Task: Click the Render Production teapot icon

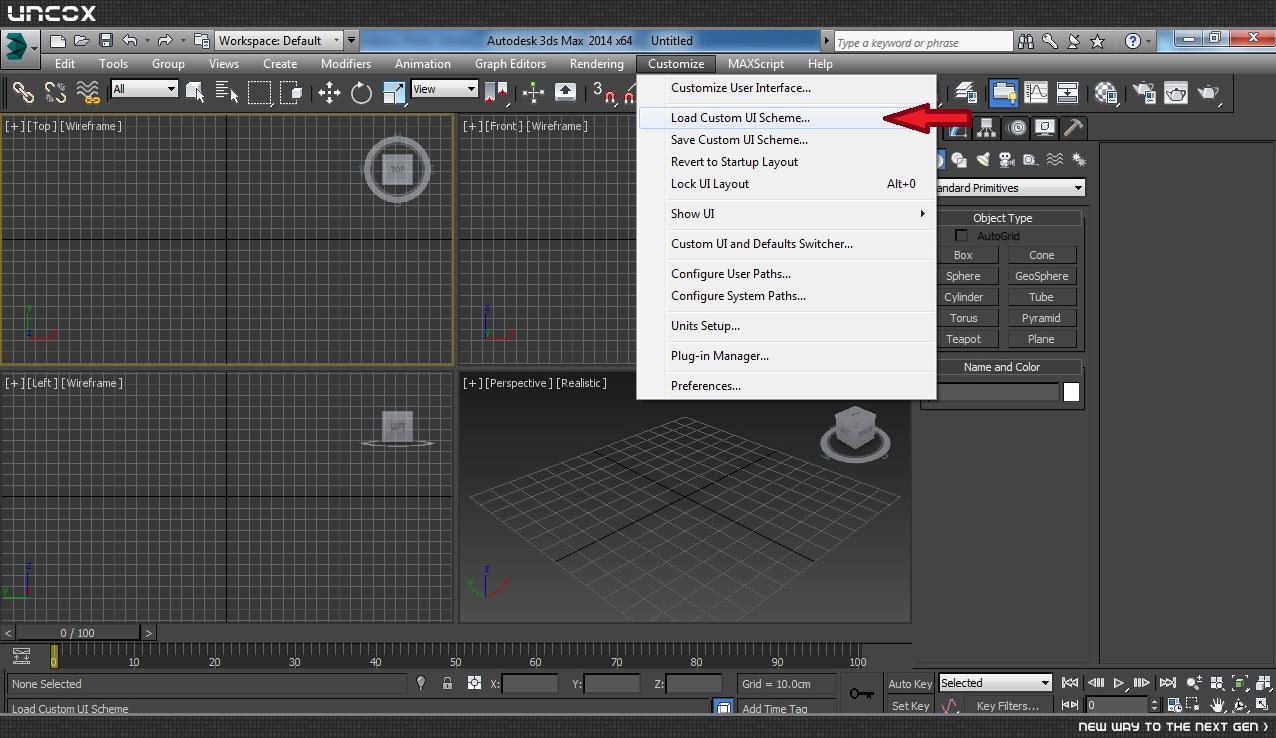Action: (x=1208, y=93)
